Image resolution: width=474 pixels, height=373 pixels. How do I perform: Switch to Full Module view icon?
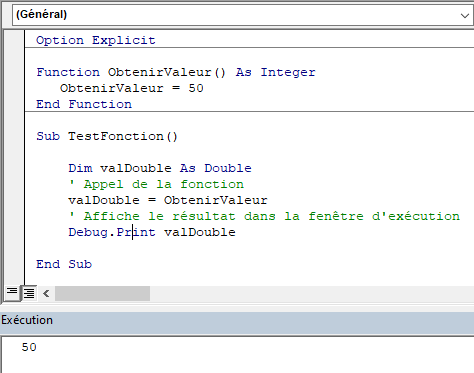click(29, 293)
